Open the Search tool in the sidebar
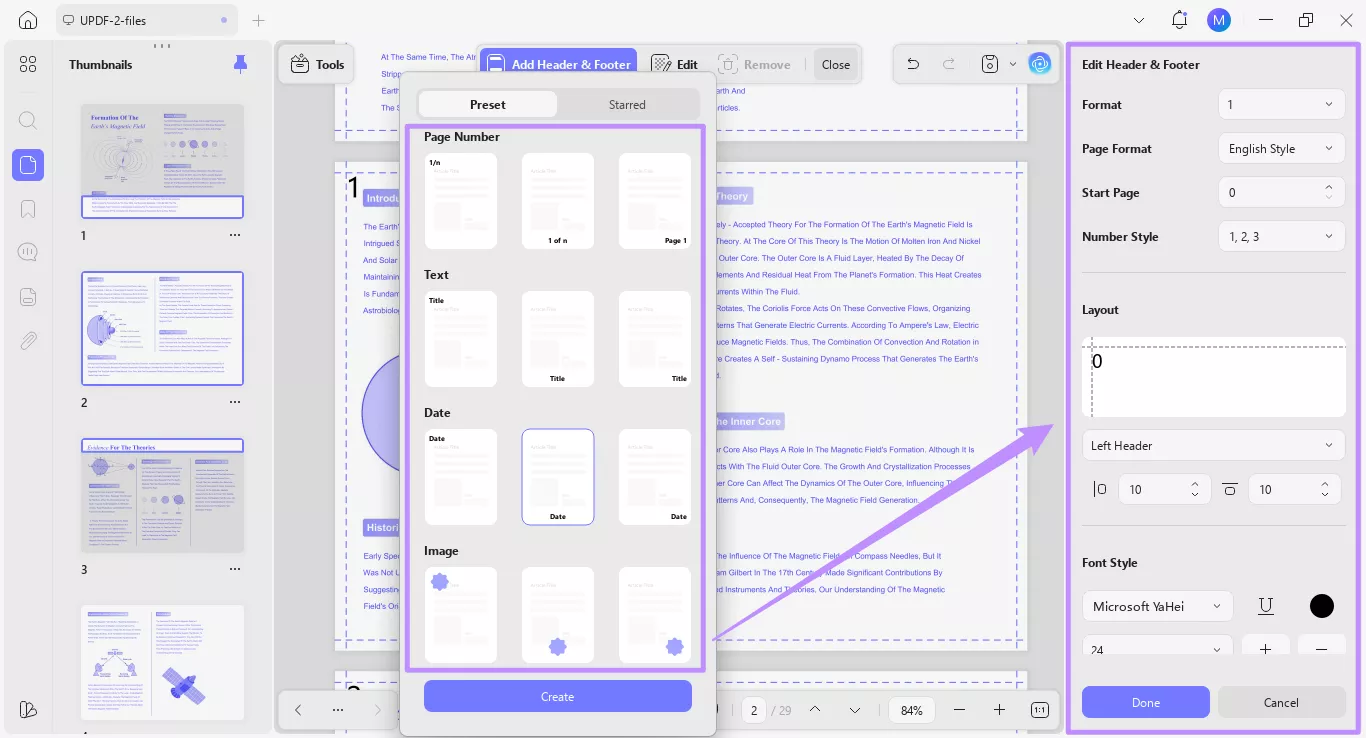 coord(27,120)
